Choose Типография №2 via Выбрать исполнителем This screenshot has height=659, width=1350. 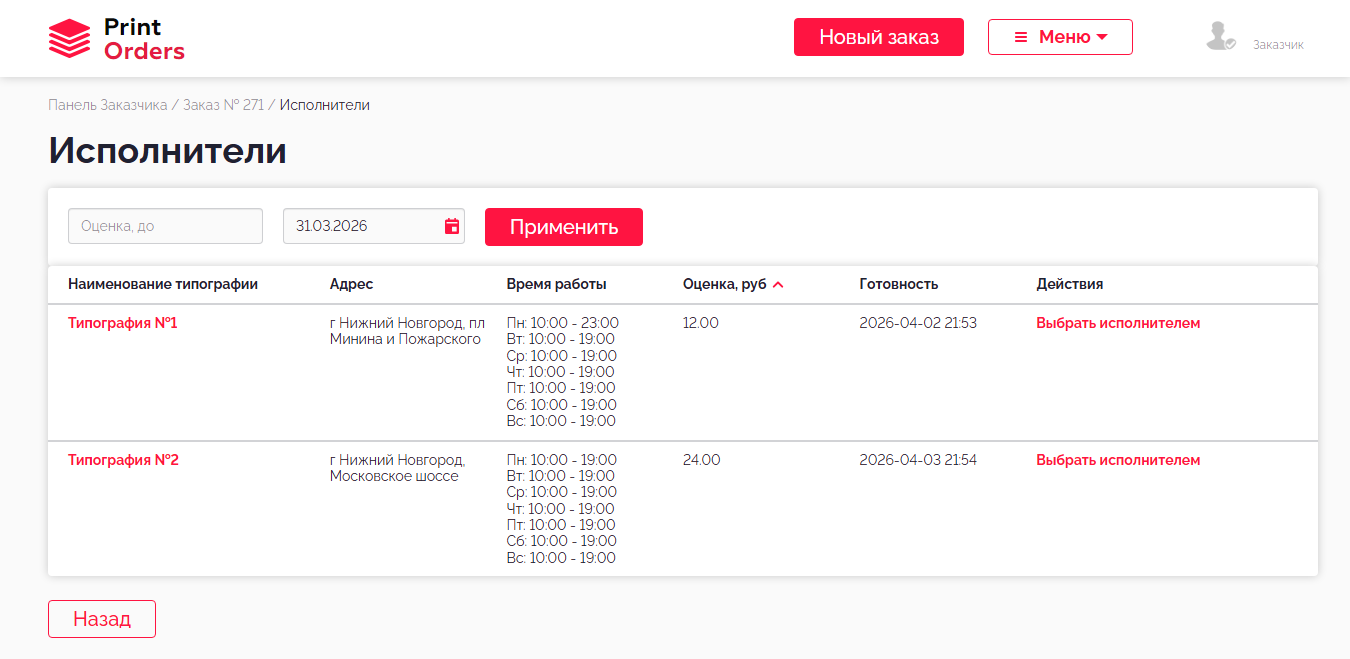click(x=1117, y=460)
